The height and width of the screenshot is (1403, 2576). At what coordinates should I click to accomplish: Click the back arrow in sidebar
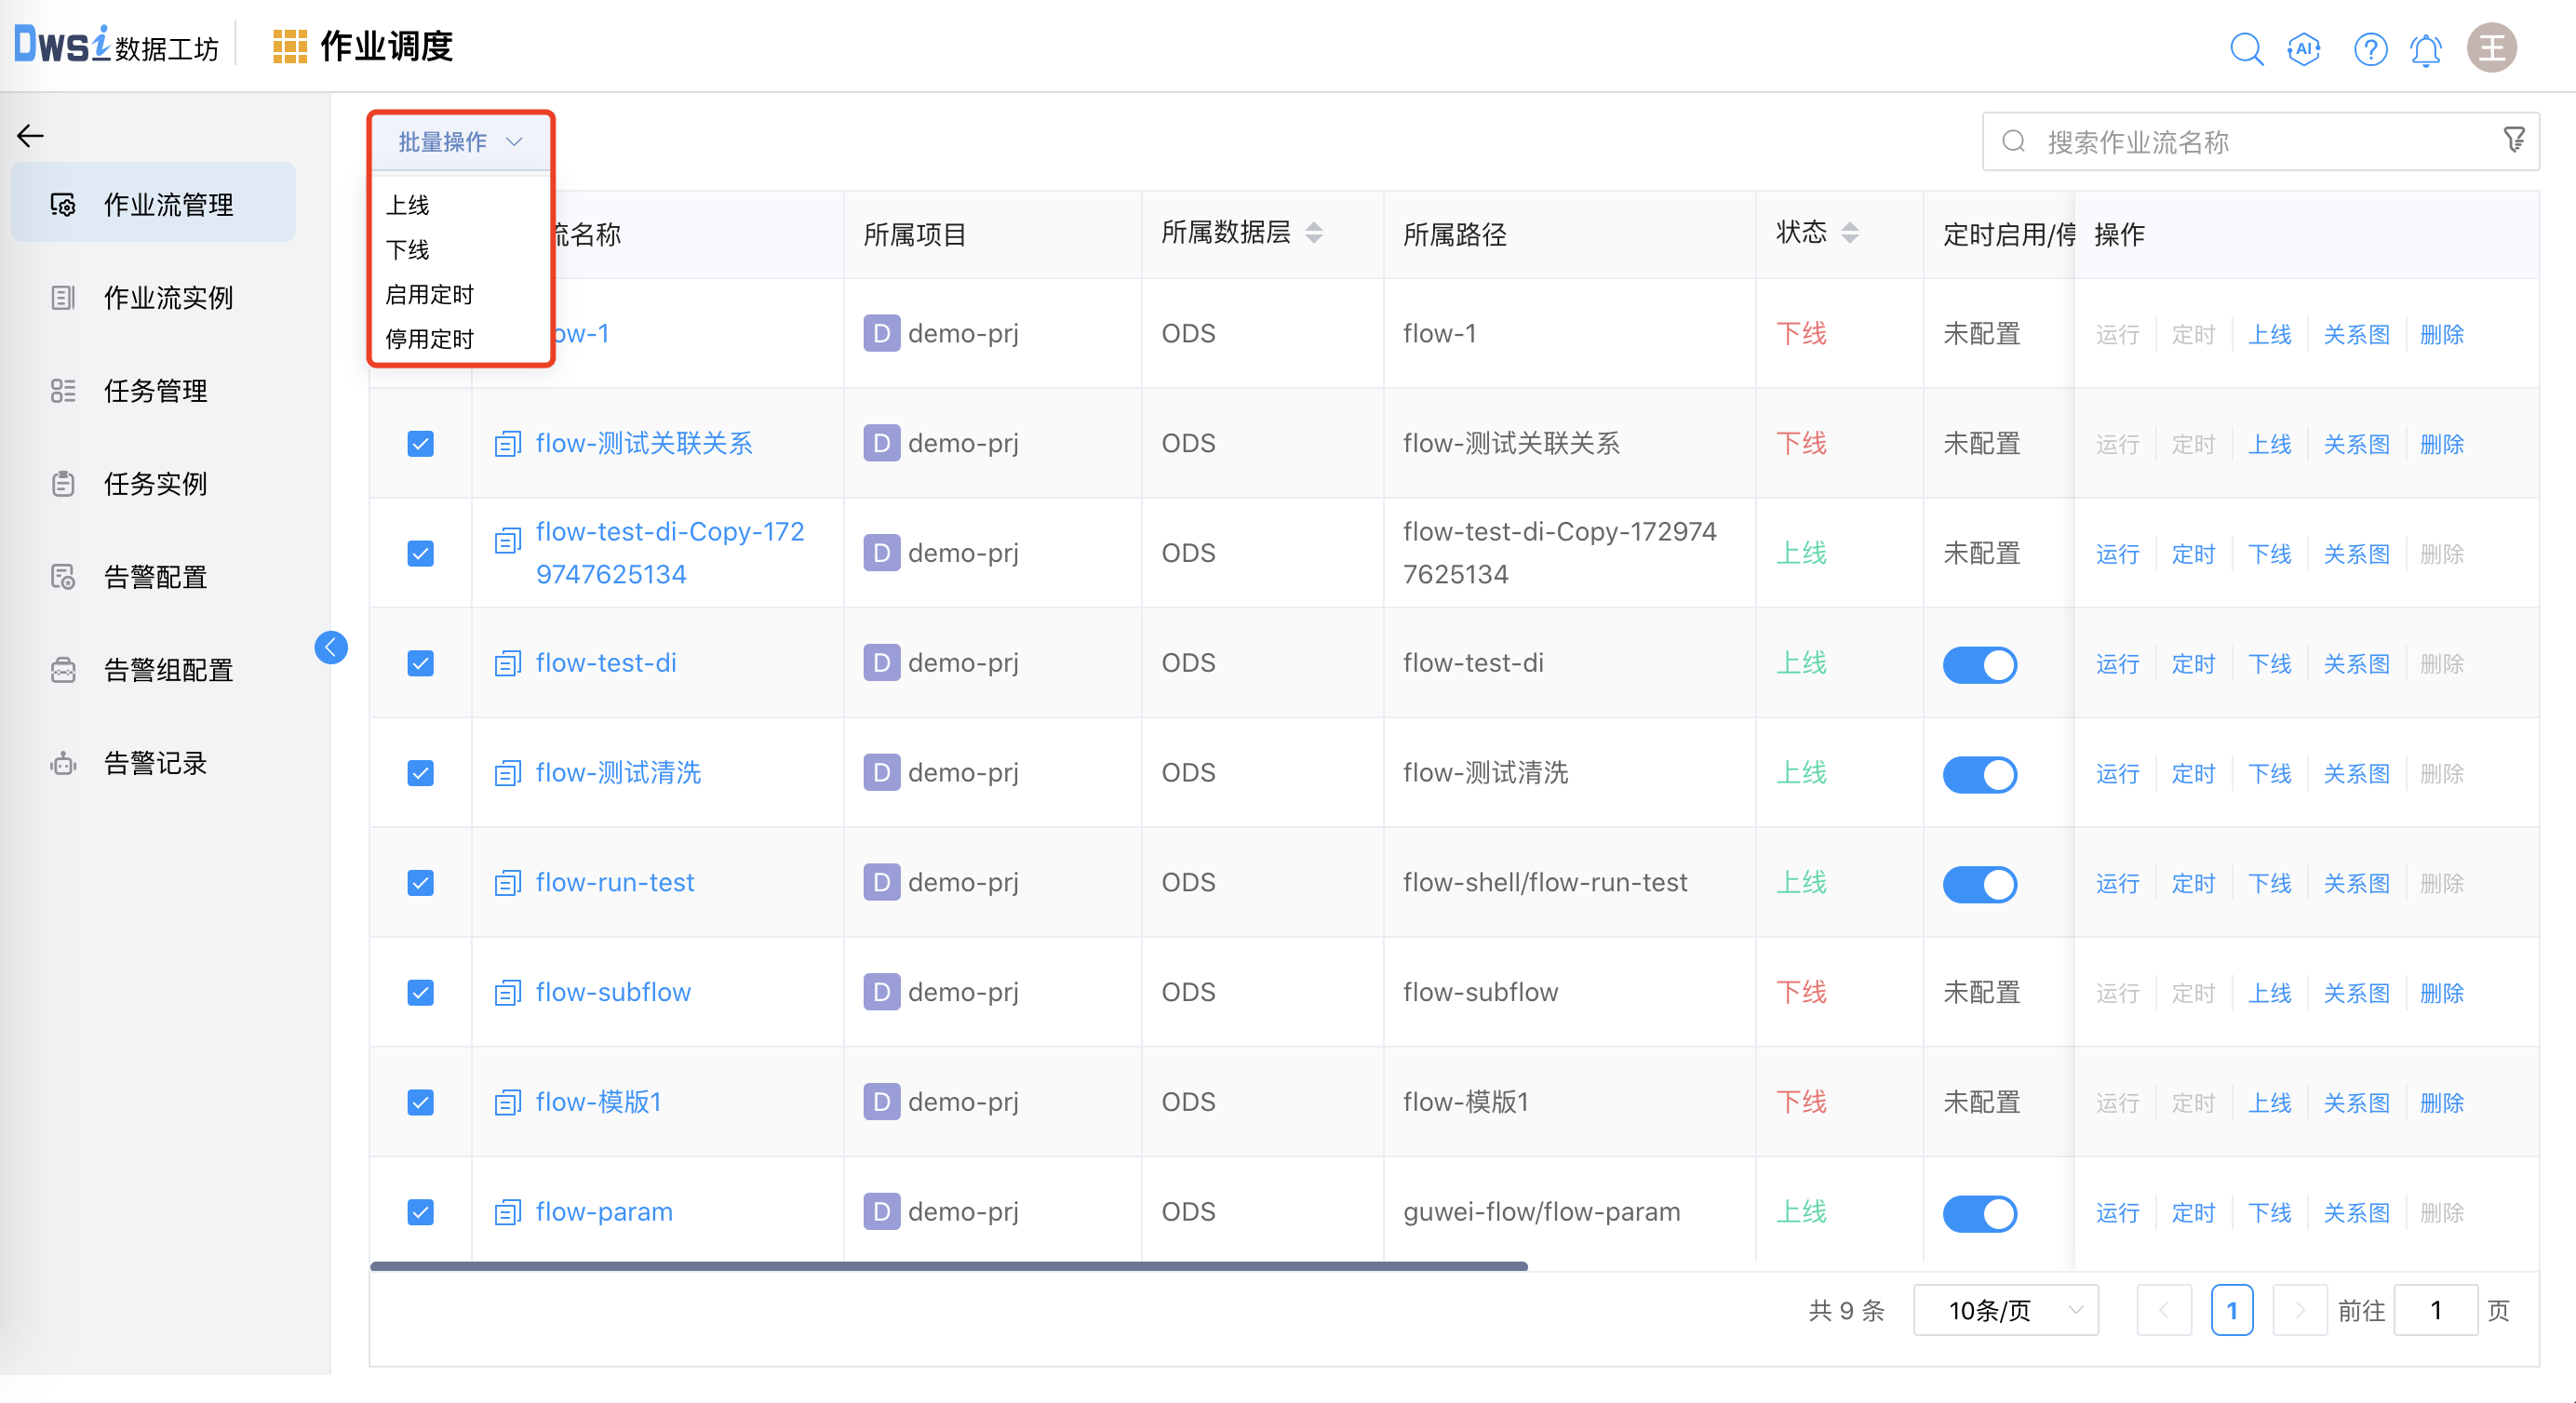click(x=30, y=135)
